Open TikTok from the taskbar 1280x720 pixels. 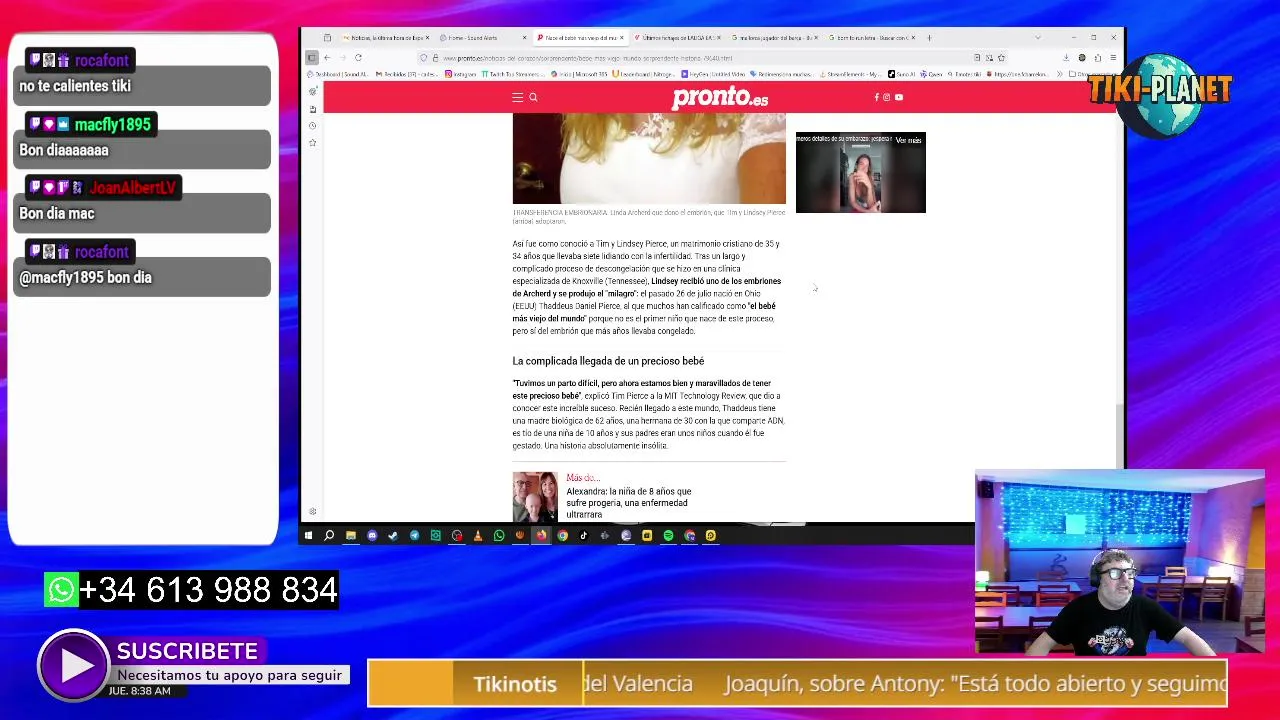[584, 536]
